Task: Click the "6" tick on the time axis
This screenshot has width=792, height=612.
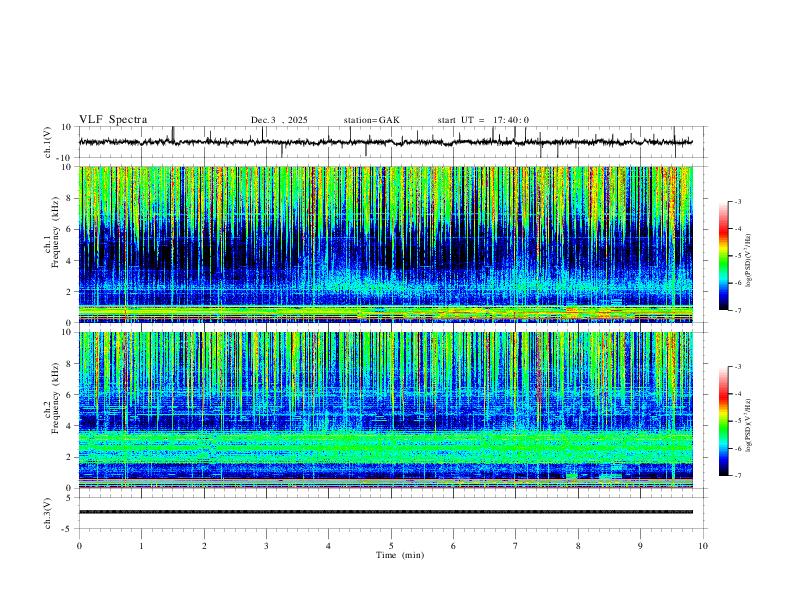Action: tap(453, 546)
